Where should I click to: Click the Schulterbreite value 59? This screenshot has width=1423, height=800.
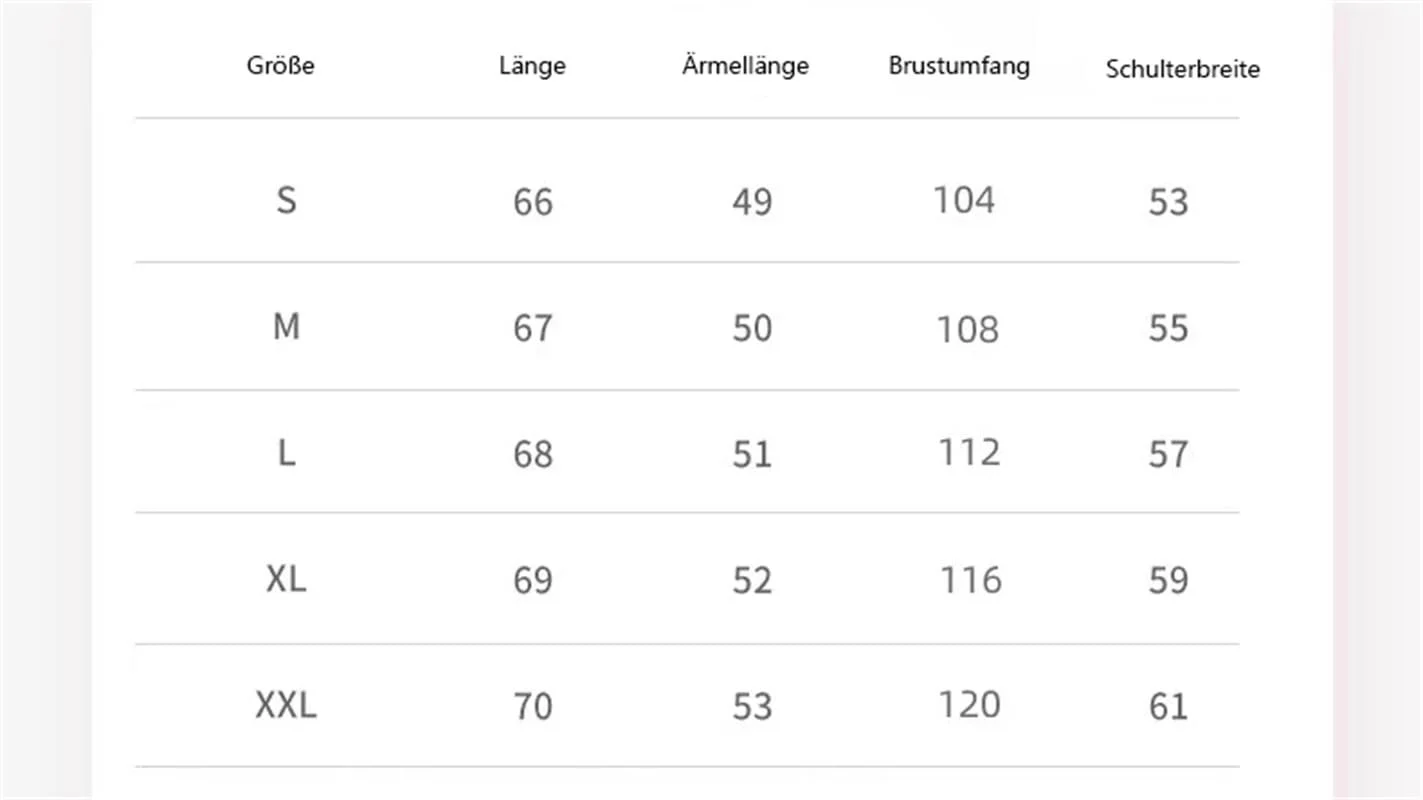point(1168,581)
